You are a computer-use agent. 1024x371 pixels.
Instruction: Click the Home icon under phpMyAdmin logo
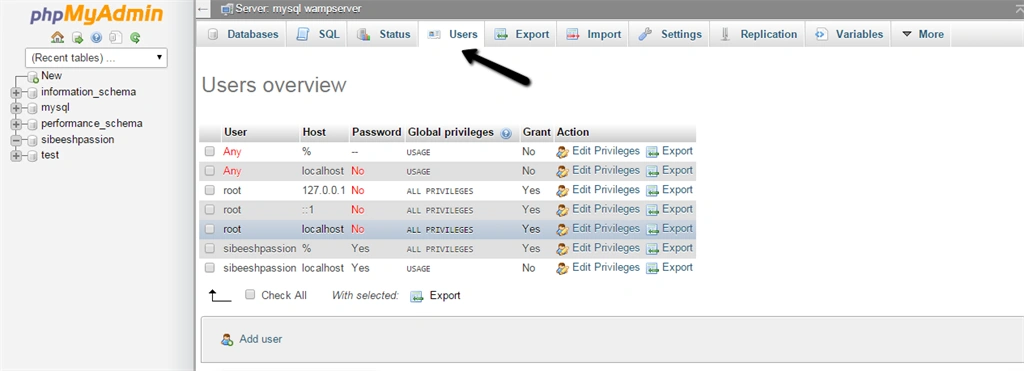point(57,38)
